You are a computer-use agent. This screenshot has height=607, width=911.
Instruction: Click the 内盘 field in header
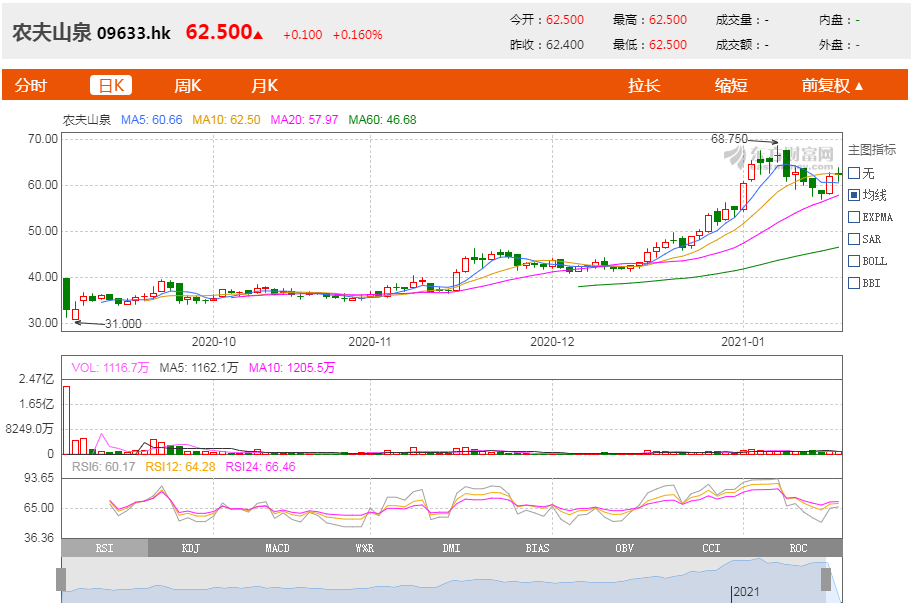coord(839,20)
